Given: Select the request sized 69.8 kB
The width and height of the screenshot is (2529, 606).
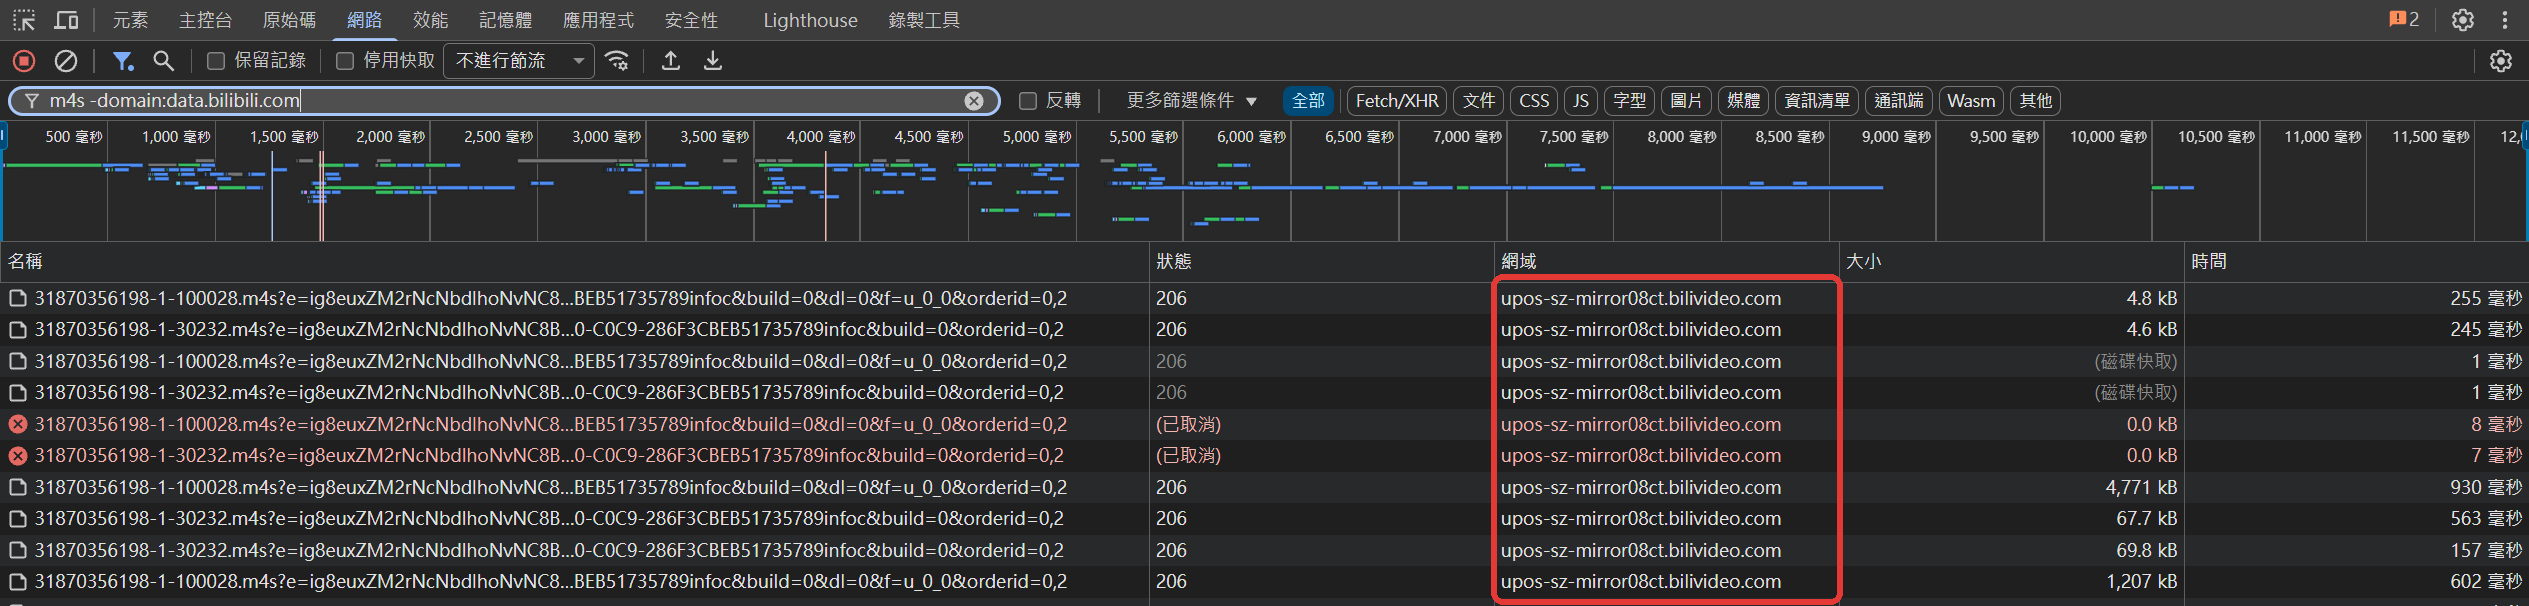Looking at the screenshot, I should tap(1264, 551).
